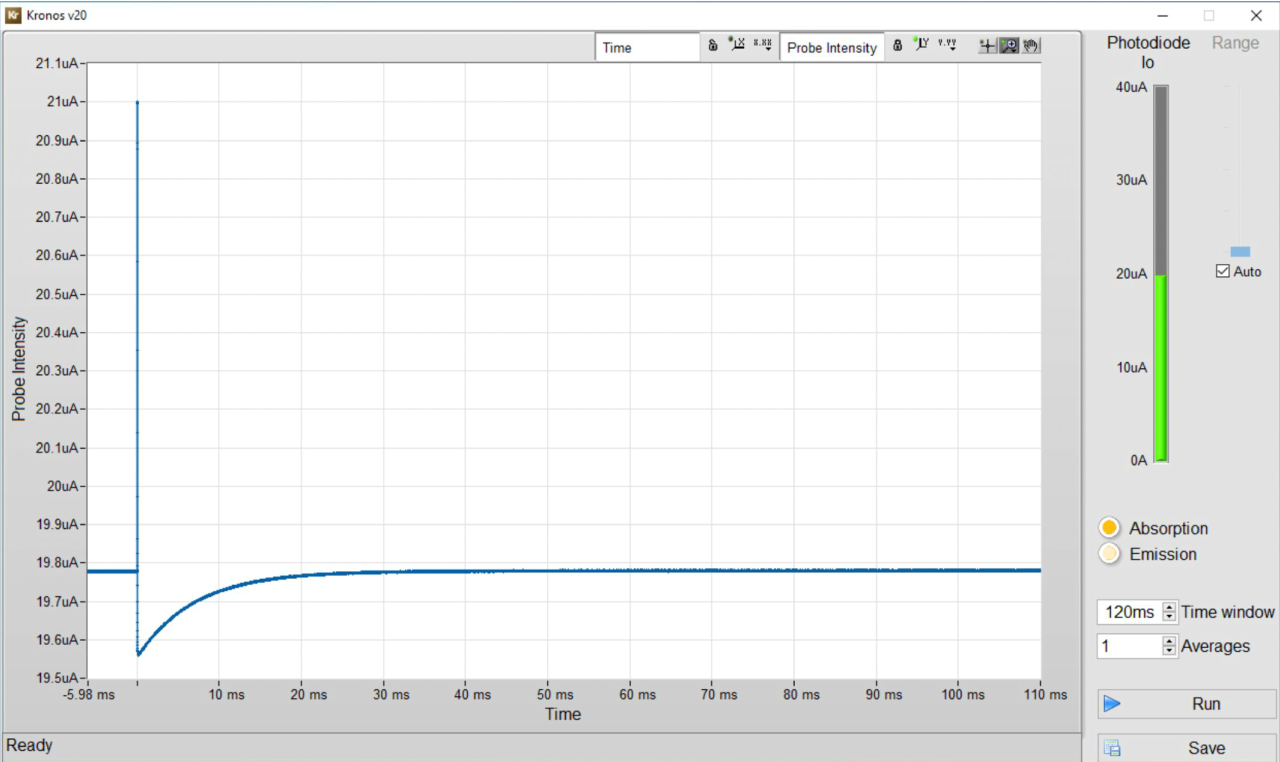The width and height of the screenshot is (1280, 762).
Task: Open the Y-axis number format menu
Action: [x=947, y=45]
